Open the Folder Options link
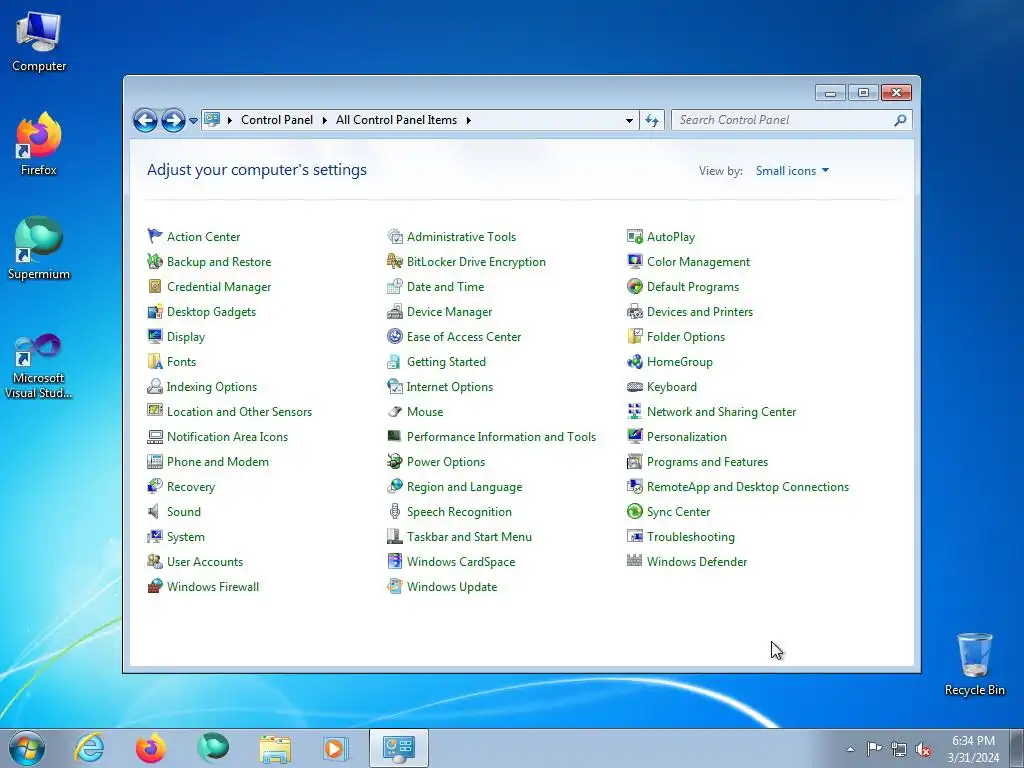 tap(686, 336)
